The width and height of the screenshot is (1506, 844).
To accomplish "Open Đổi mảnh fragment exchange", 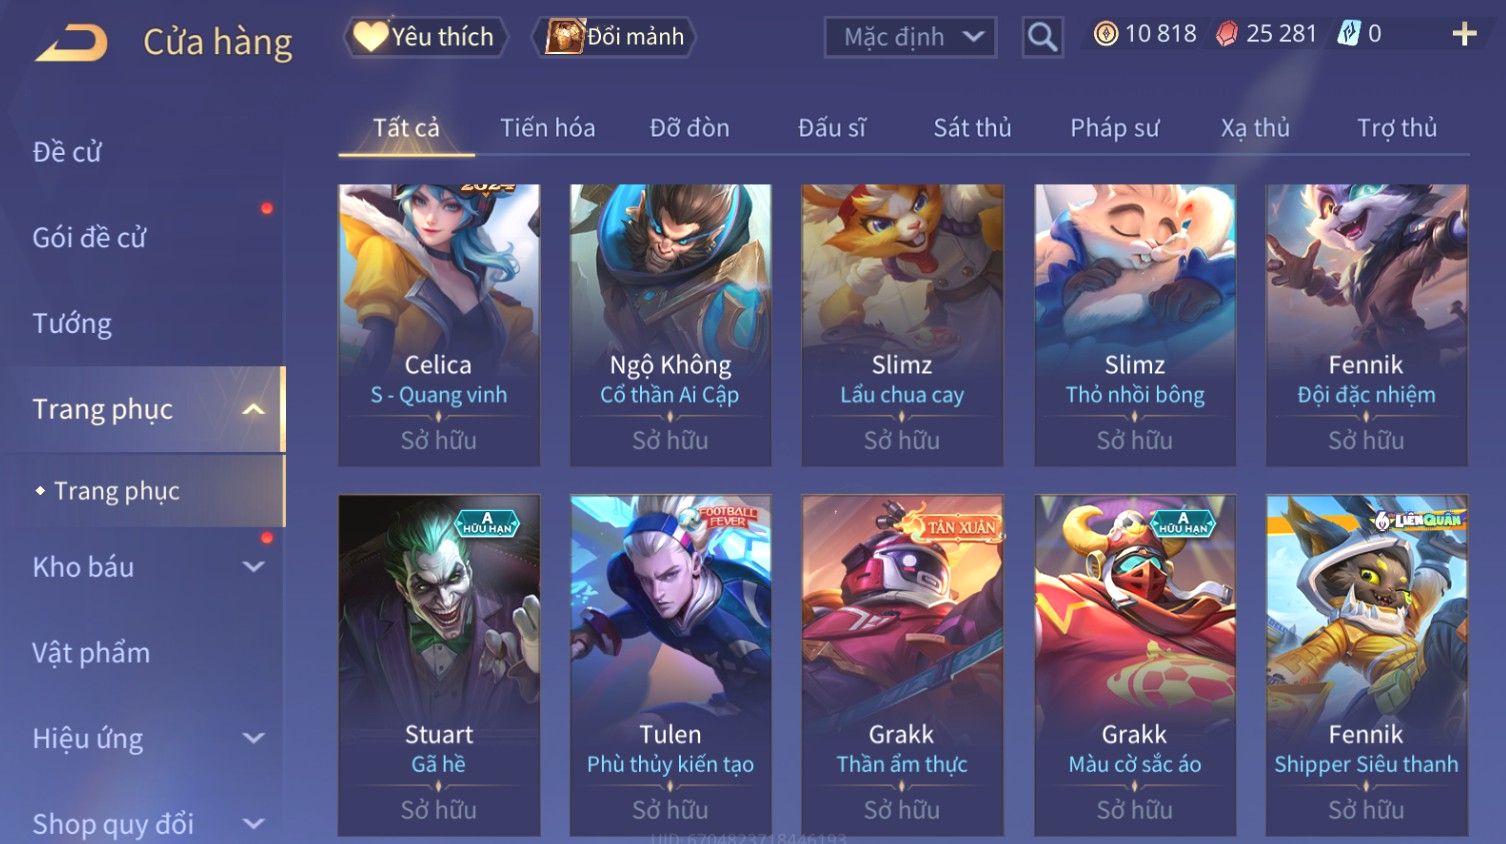I will 615,37.
